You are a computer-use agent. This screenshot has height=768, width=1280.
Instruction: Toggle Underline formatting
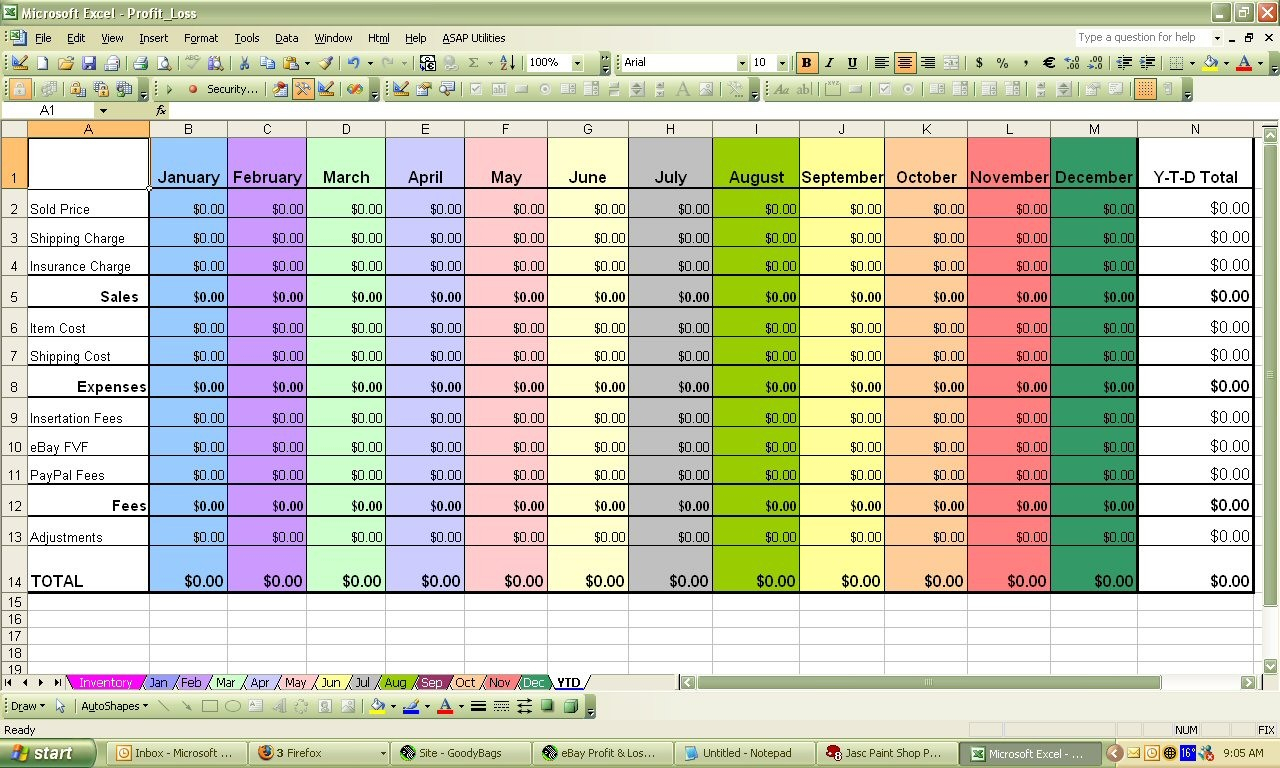[852, 62]
